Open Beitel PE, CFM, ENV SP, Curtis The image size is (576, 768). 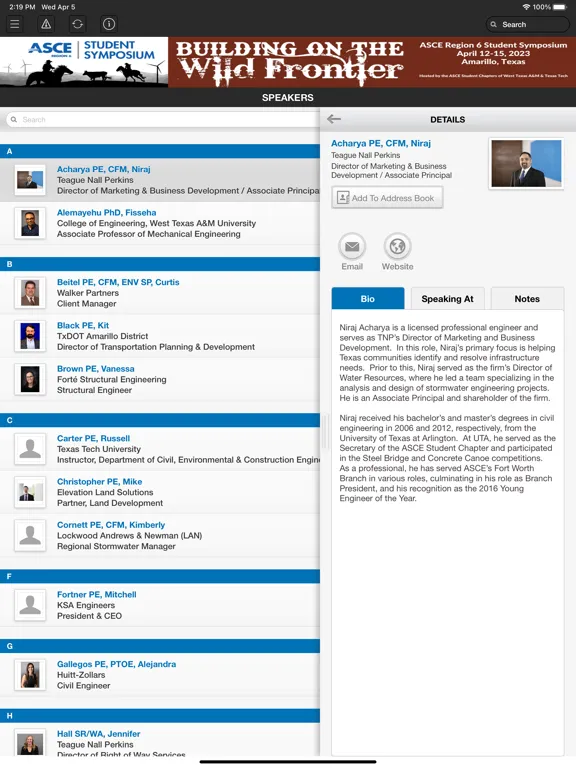tap(160, 293)
